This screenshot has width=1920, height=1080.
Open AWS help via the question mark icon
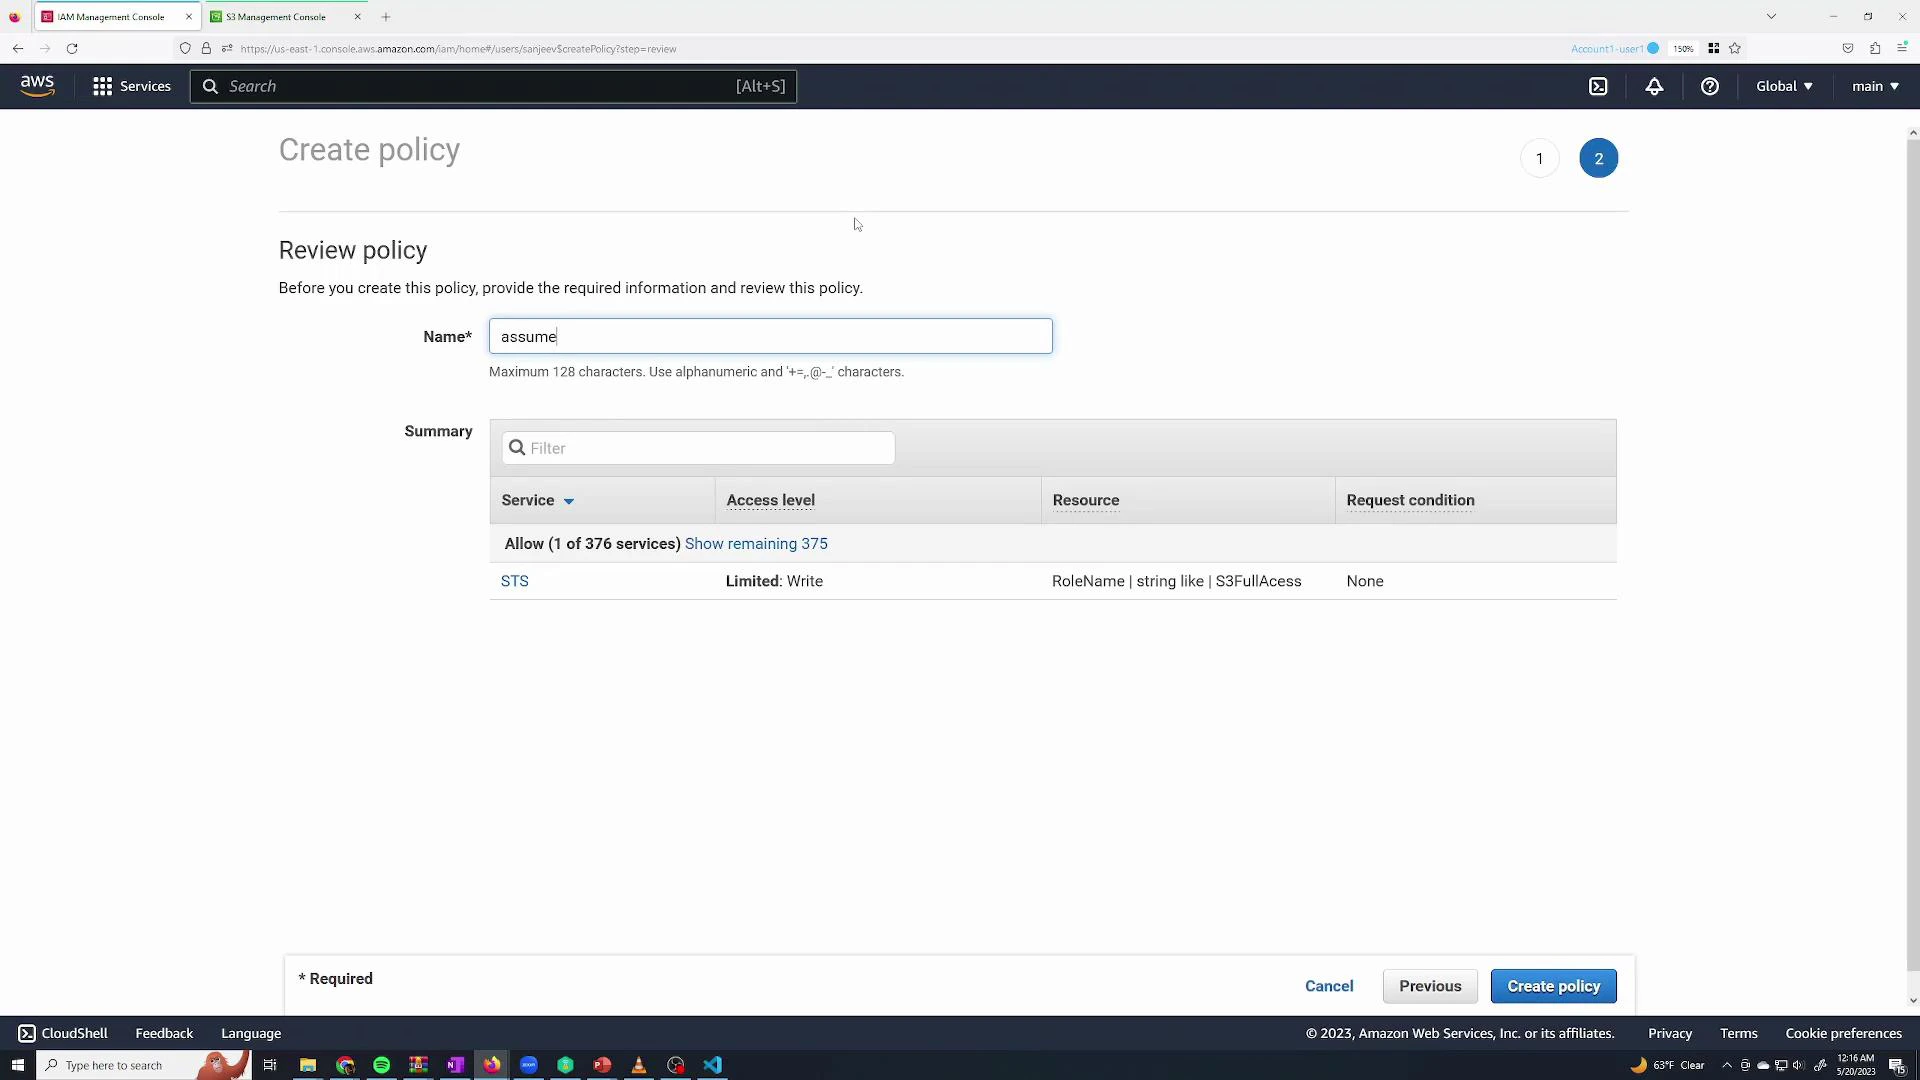[x=1709, y=86]
